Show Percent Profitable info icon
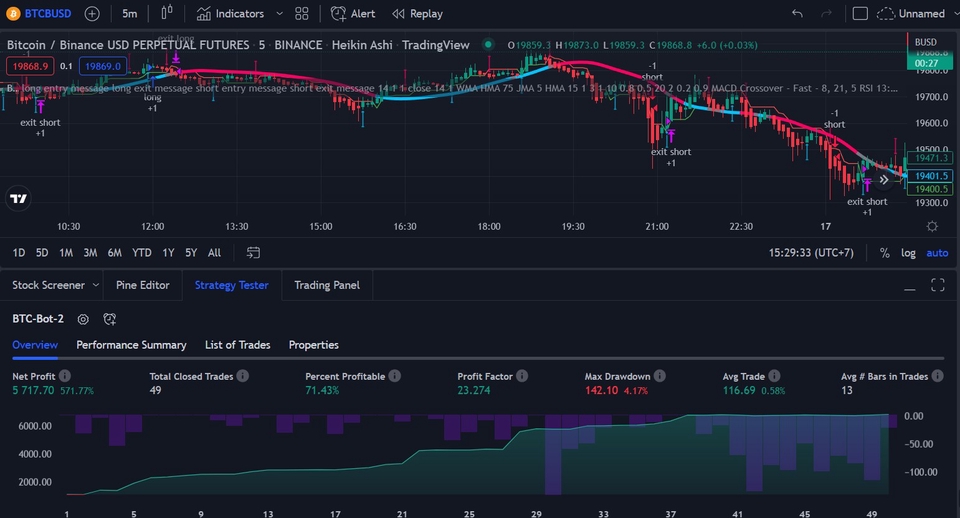 click(395, 376)
